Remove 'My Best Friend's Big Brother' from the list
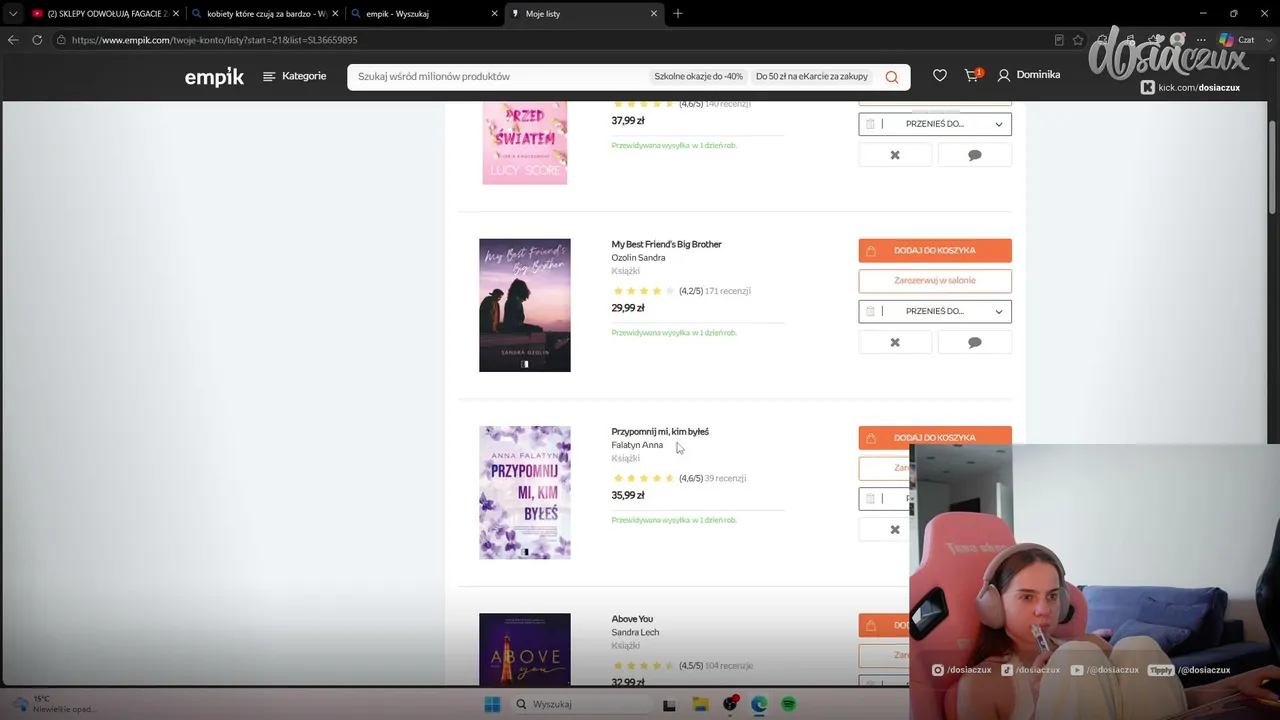This screenshot has width=1280, height=720. [895, 342]
